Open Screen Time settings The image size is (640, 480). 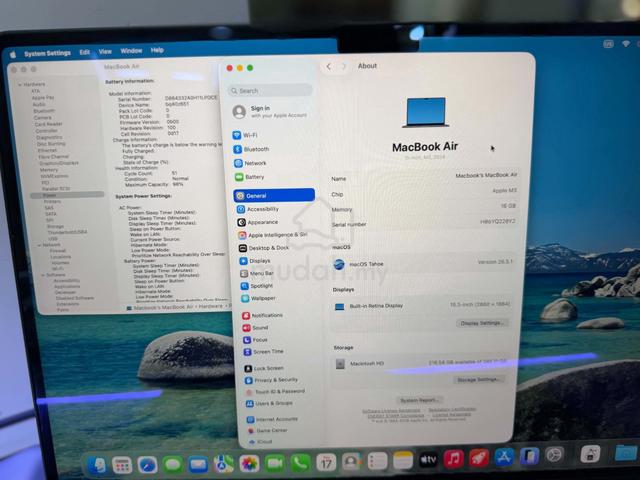pyautogui.click(x=263, y=351)
